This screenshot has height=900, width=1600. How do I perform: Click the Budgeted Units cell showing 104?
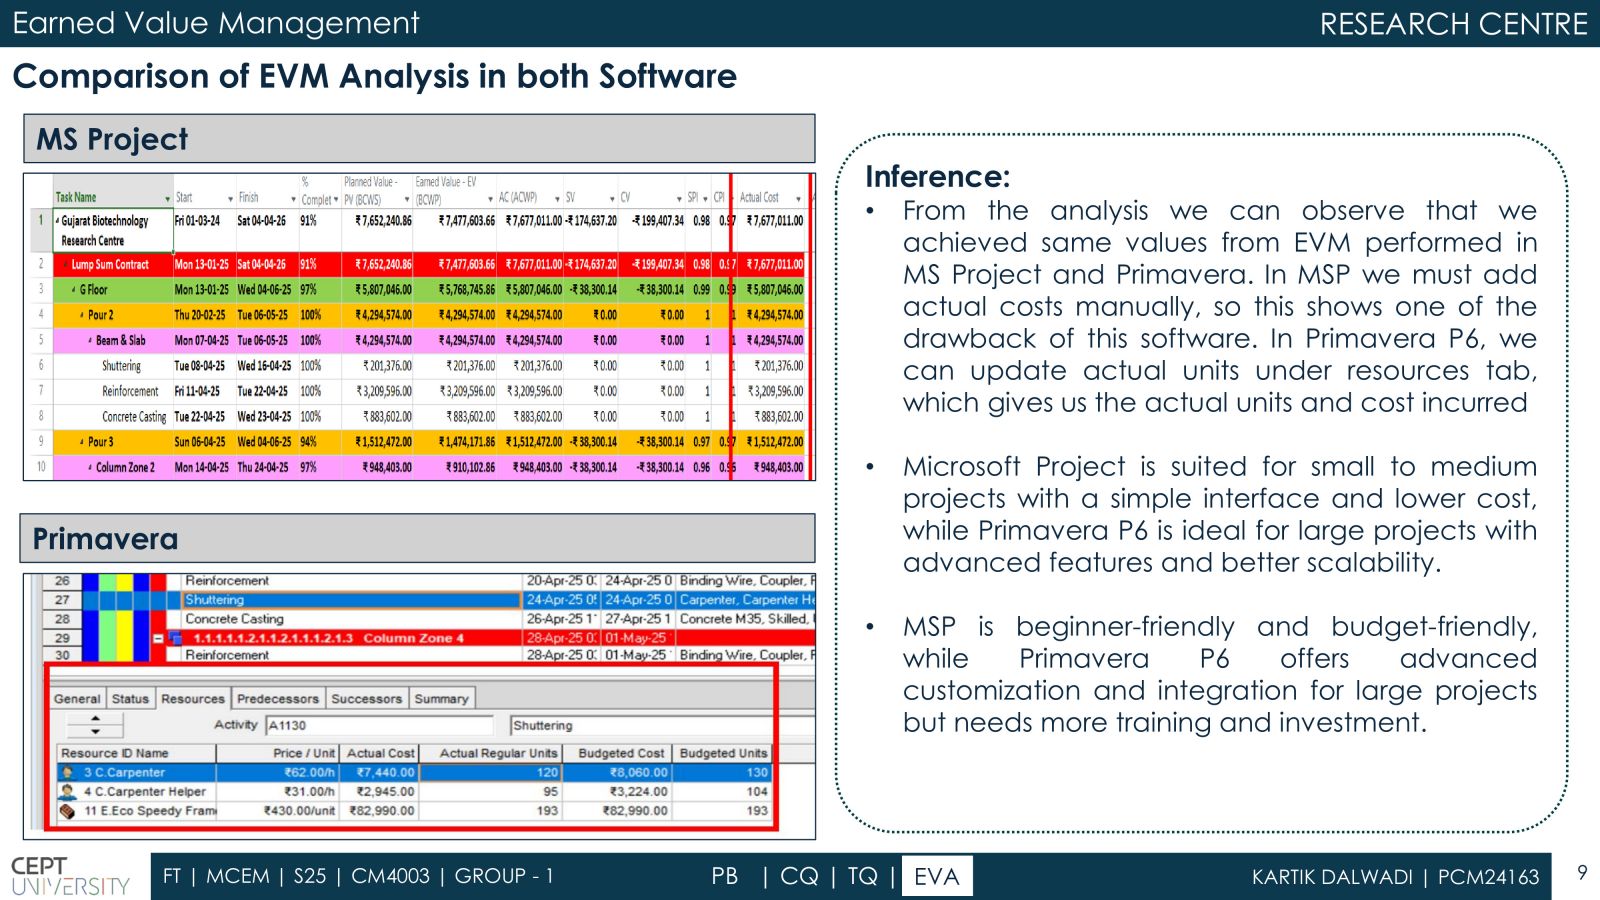tap(722, 791)
